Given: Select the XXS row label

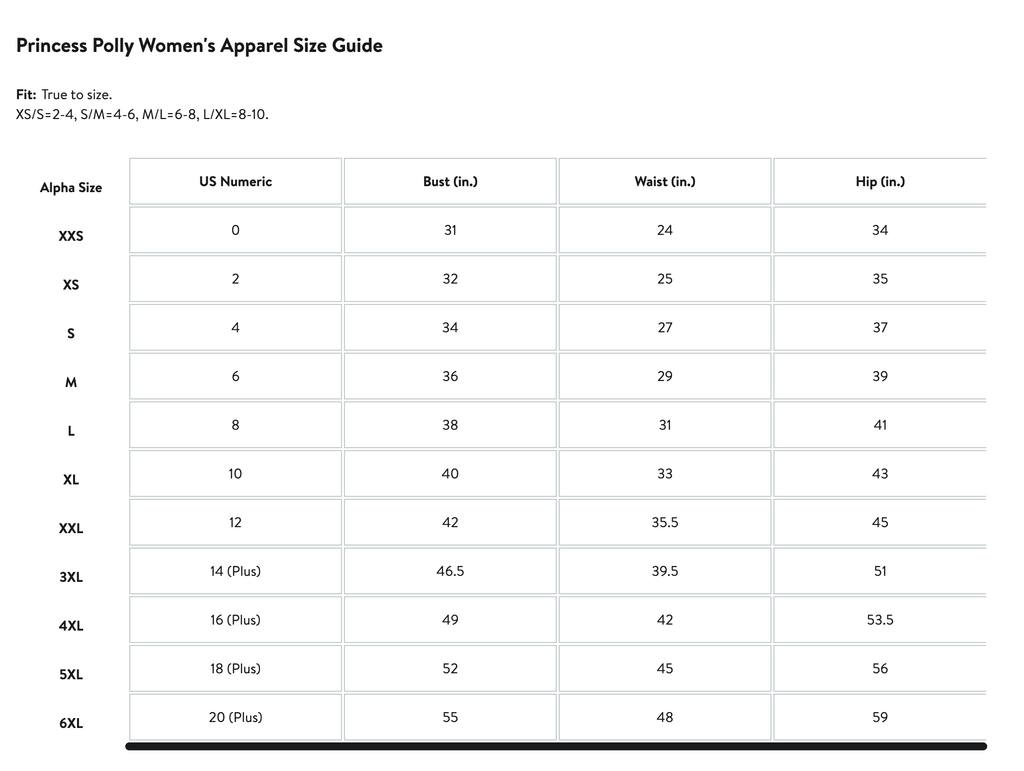Looking at the screenshot, I should [x=71, y=237].
